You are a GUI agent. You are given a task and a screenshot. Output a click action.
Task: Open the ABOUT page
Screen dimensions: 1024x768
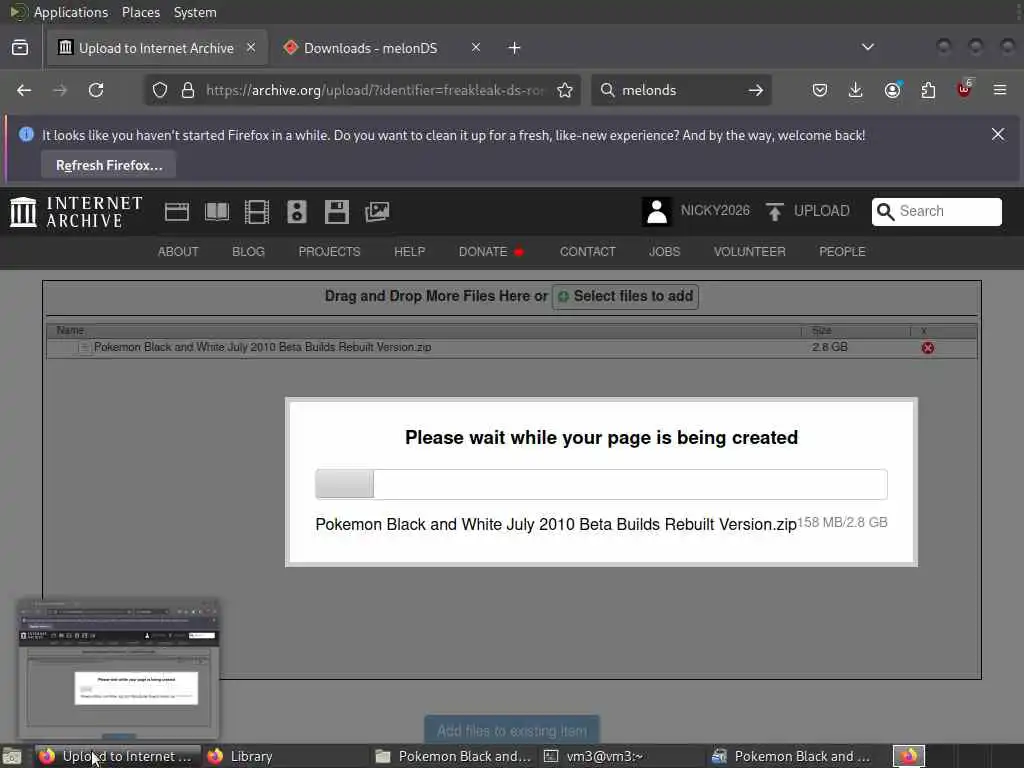click(178, 251)
